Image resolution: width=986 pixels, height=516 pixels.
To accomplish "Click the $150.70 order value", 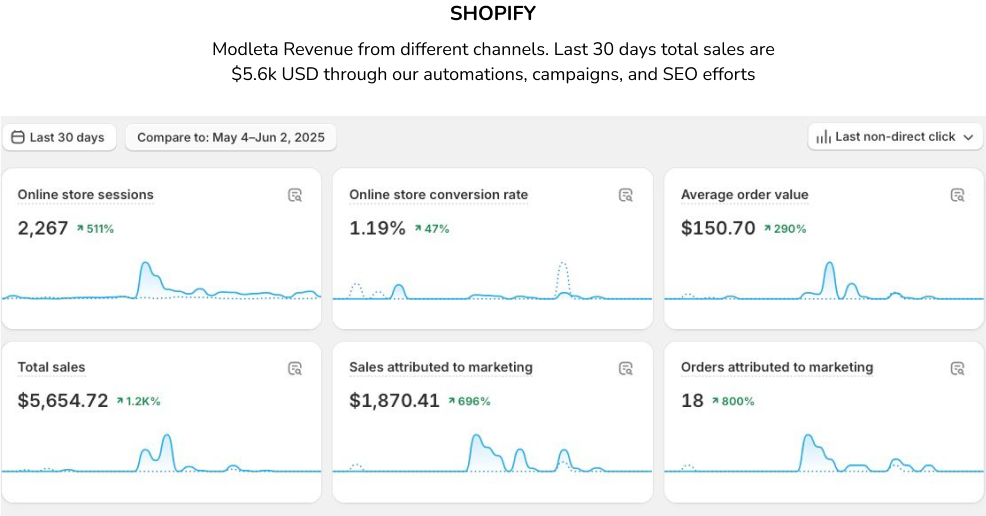I will pyautogui.click(x=718, y=228).
